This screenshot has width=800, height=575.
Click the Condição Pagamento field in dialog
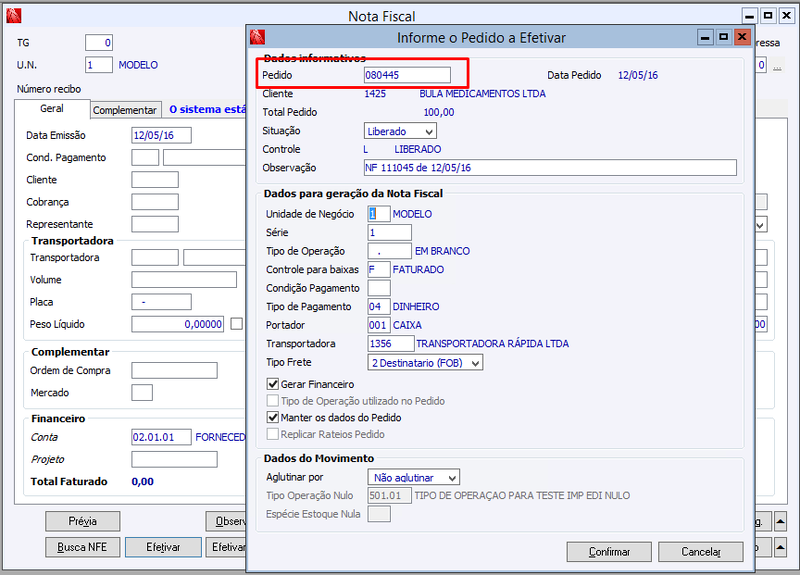coord(379,288)
